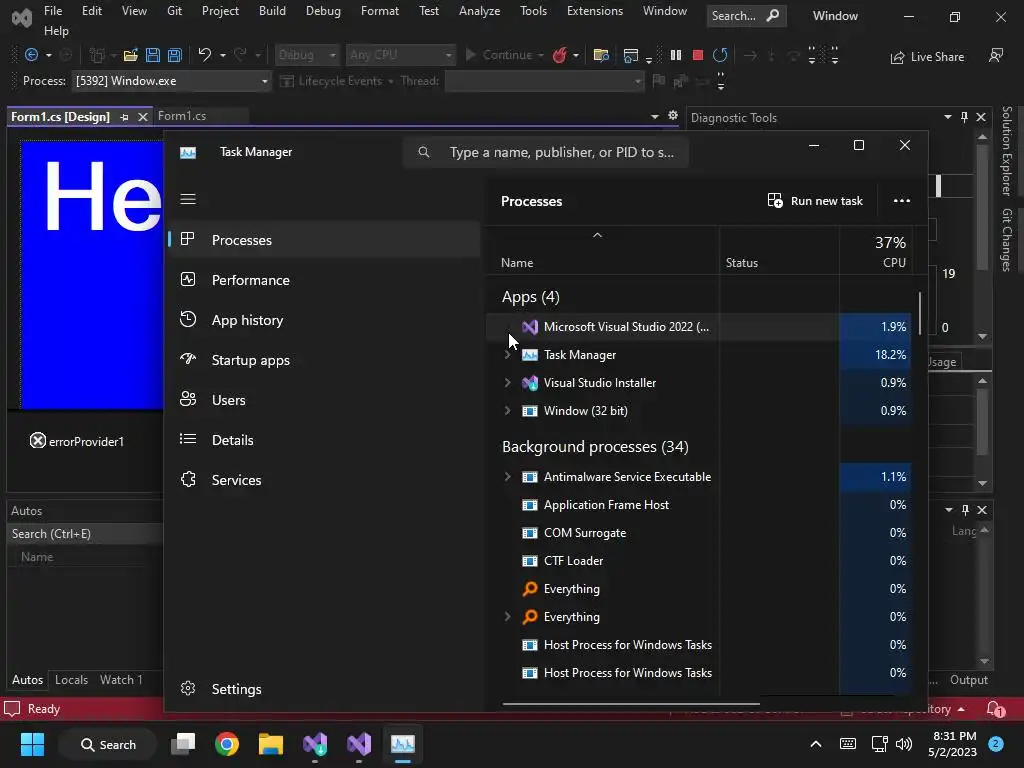Open the three-dot more options menu
The image size is (1024, 768).
pos(902,200)
